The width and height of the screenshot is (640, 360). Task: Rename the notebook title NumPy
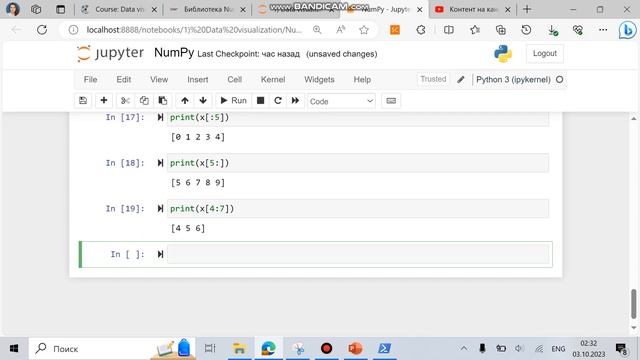[174, 53]
